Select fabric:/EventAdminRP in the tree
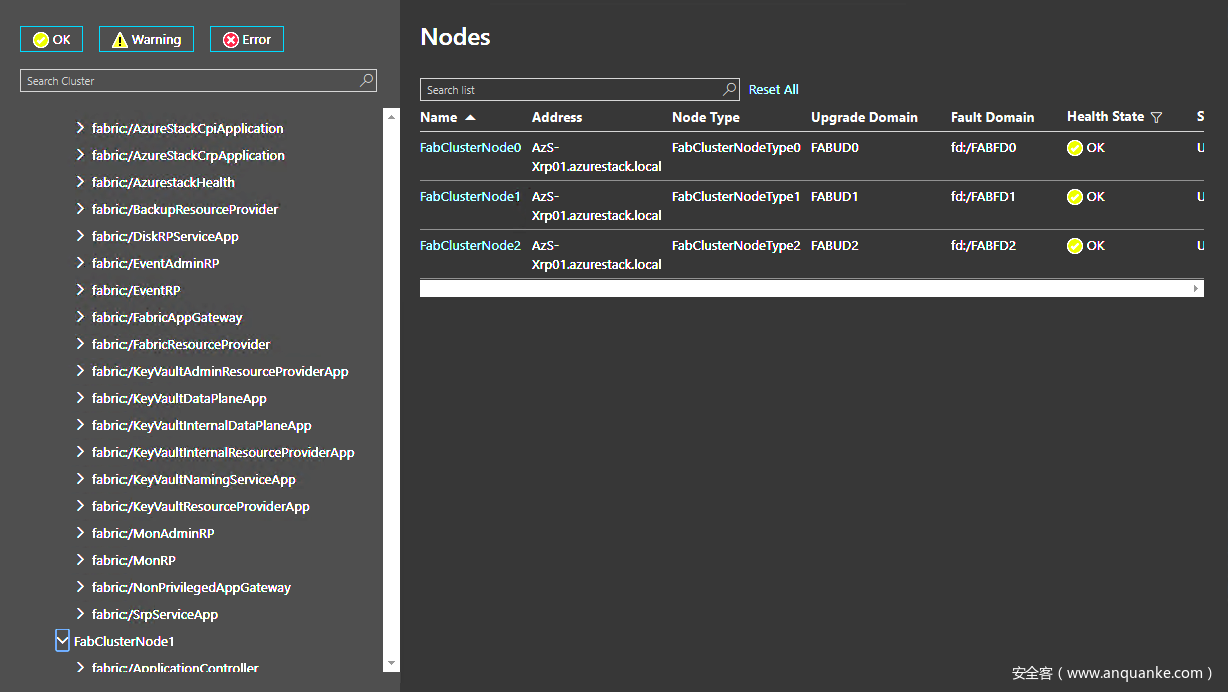The image size is (1228, 692). pyautogui.click(x=155, y=263)
